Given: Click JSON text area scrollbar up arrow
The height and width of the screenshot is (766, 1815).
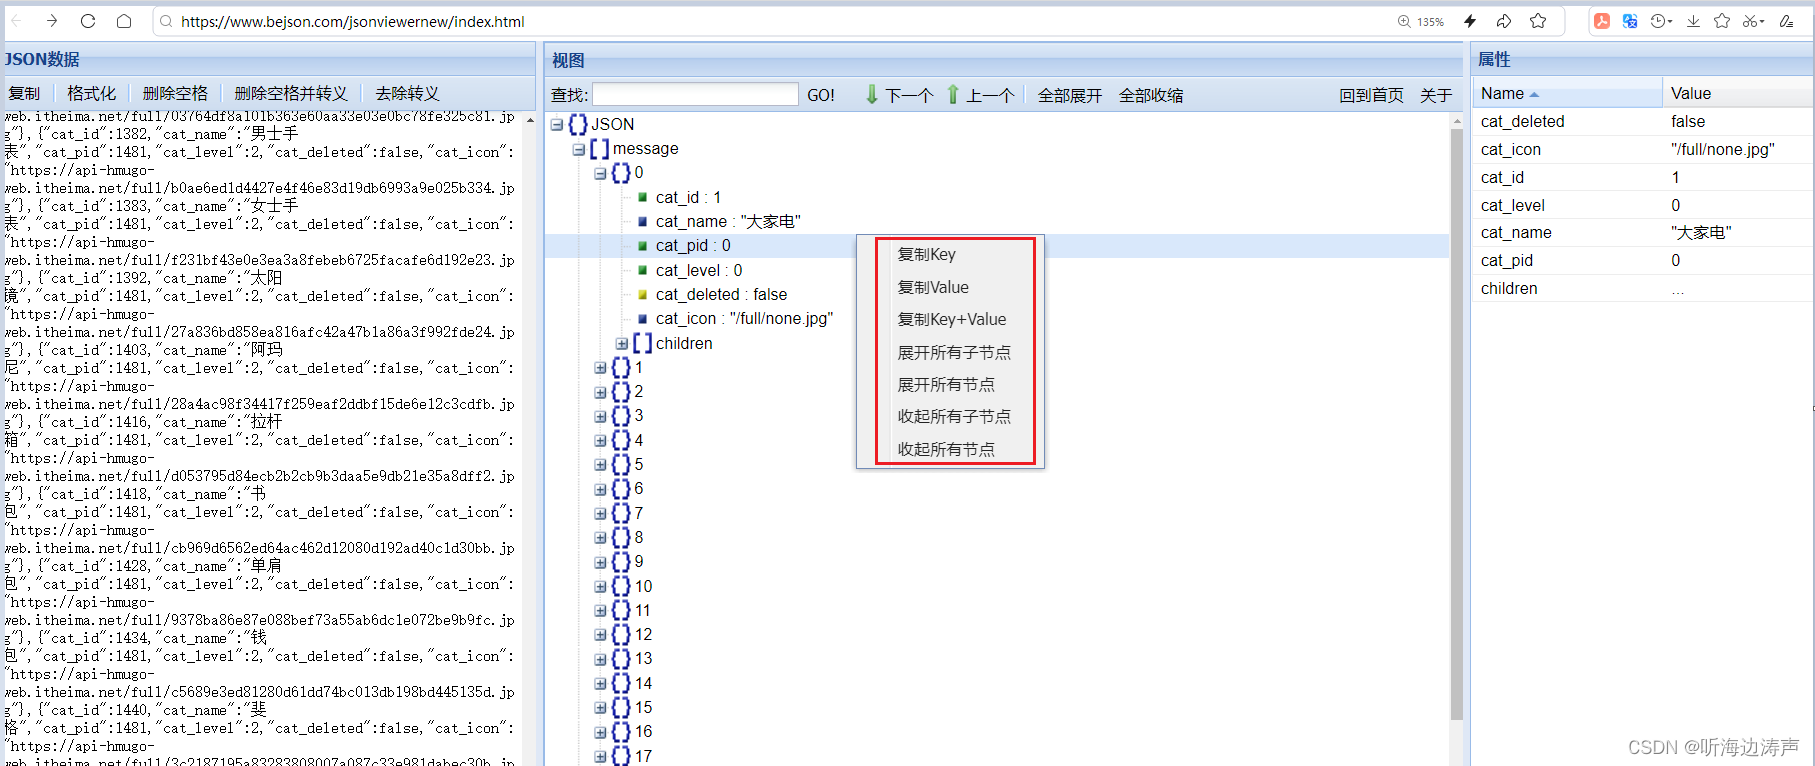Looking at the screenshot, I should click(x=529, y=121).
